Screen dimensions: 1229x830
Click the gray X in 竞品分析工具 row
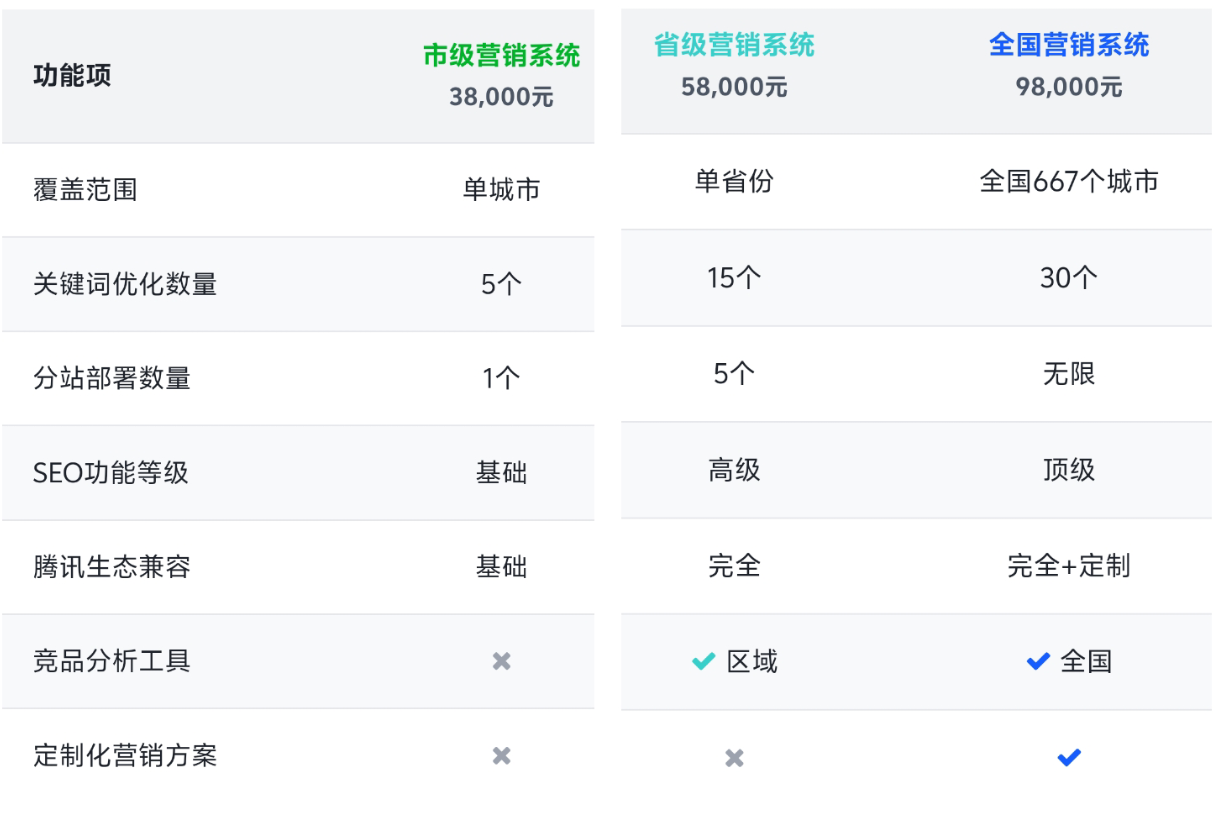[x=502, y=661]
